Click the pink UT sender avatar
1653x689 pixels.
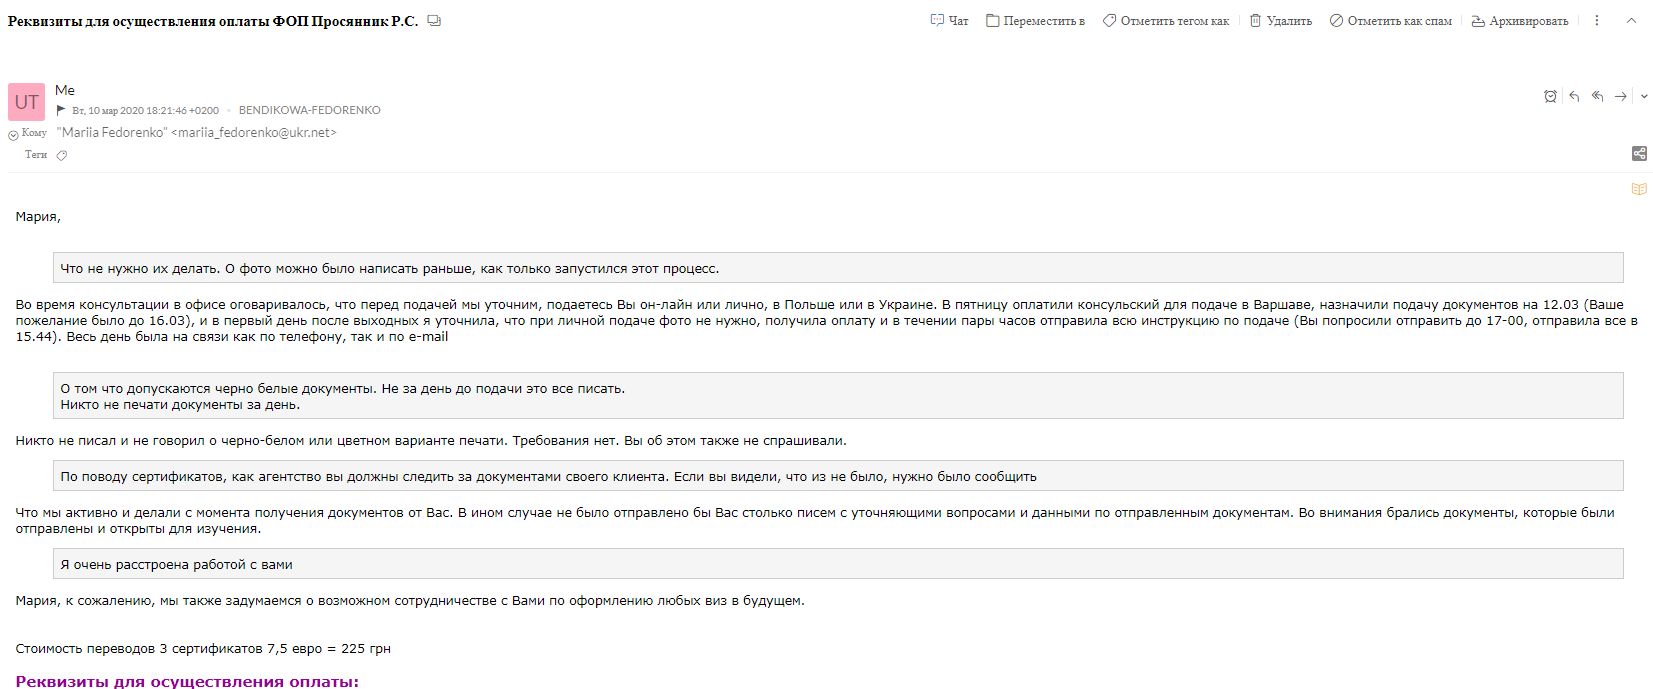click(26, 102)
